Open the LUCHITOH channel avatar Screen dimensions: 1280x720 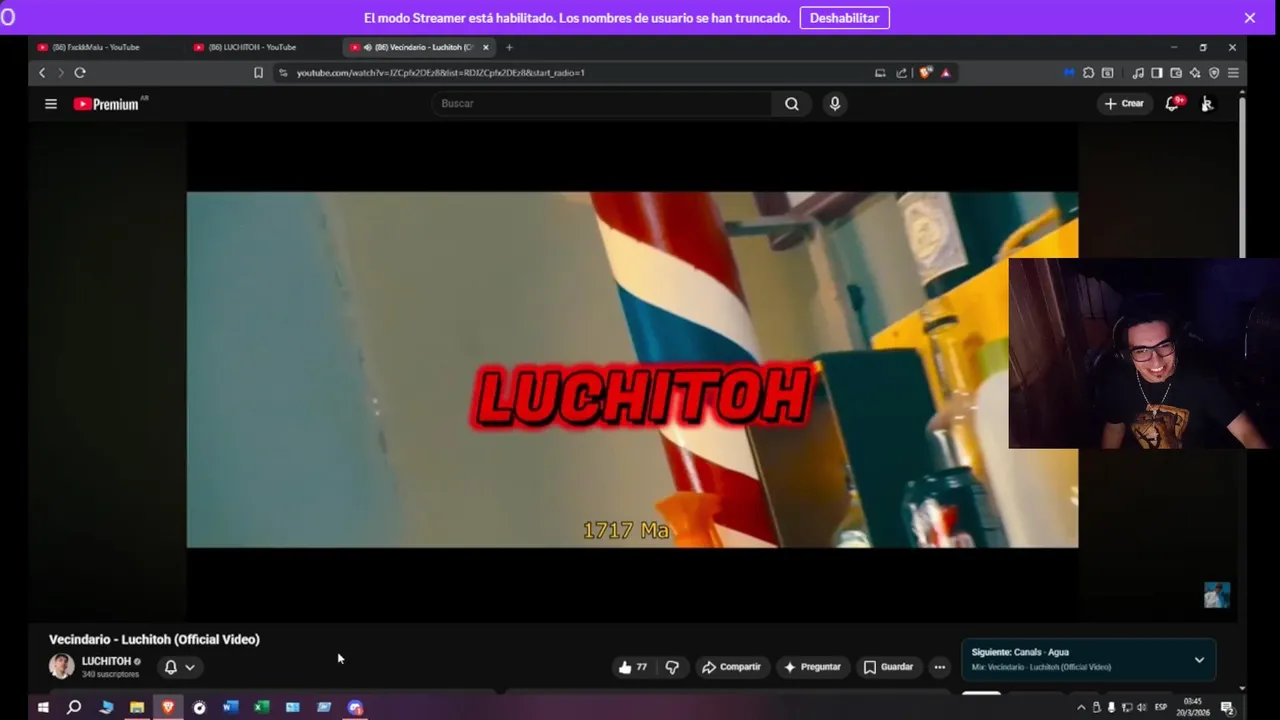tap(62, 666)
